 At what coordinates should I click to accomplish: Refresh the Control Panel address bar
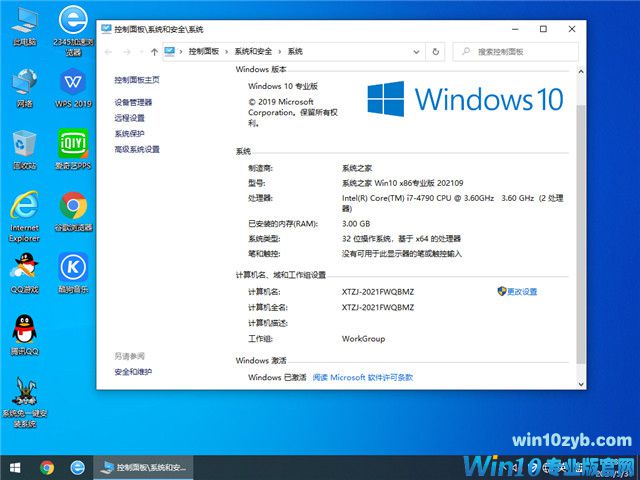coord(436,52)
